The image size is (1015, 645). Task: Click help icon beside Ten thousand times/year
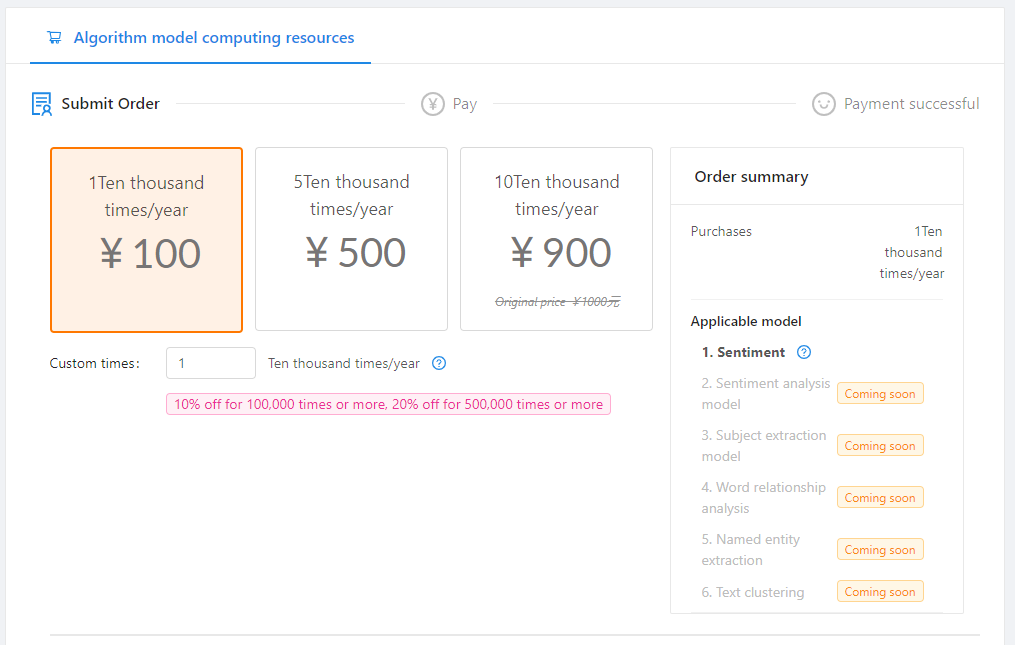(438, 363)
